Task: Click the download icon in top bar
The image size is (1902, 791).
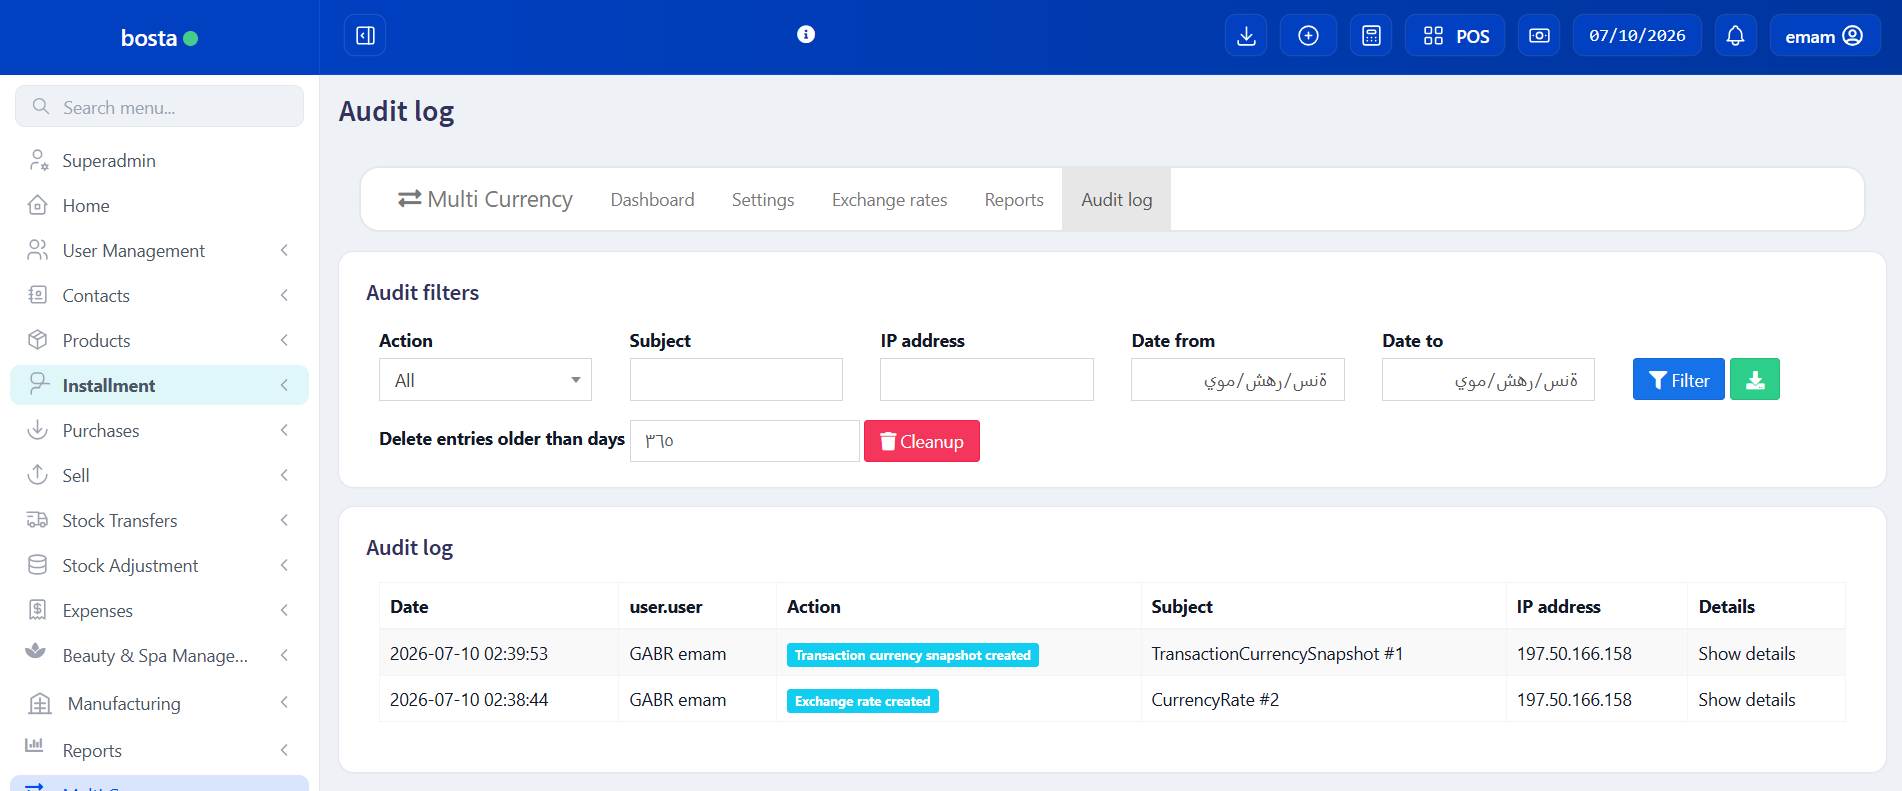Action: [1246, 36]
